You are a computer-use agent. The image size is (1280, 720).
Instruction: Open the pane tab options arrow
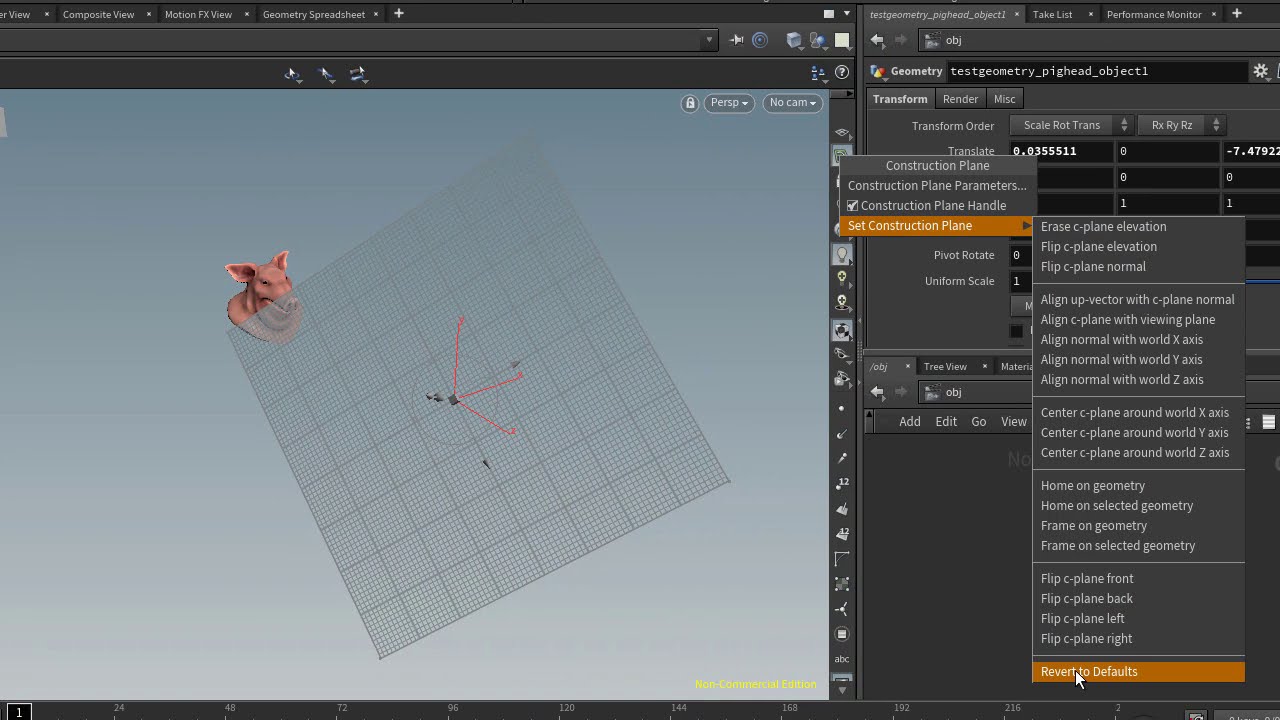coord(846,14)
